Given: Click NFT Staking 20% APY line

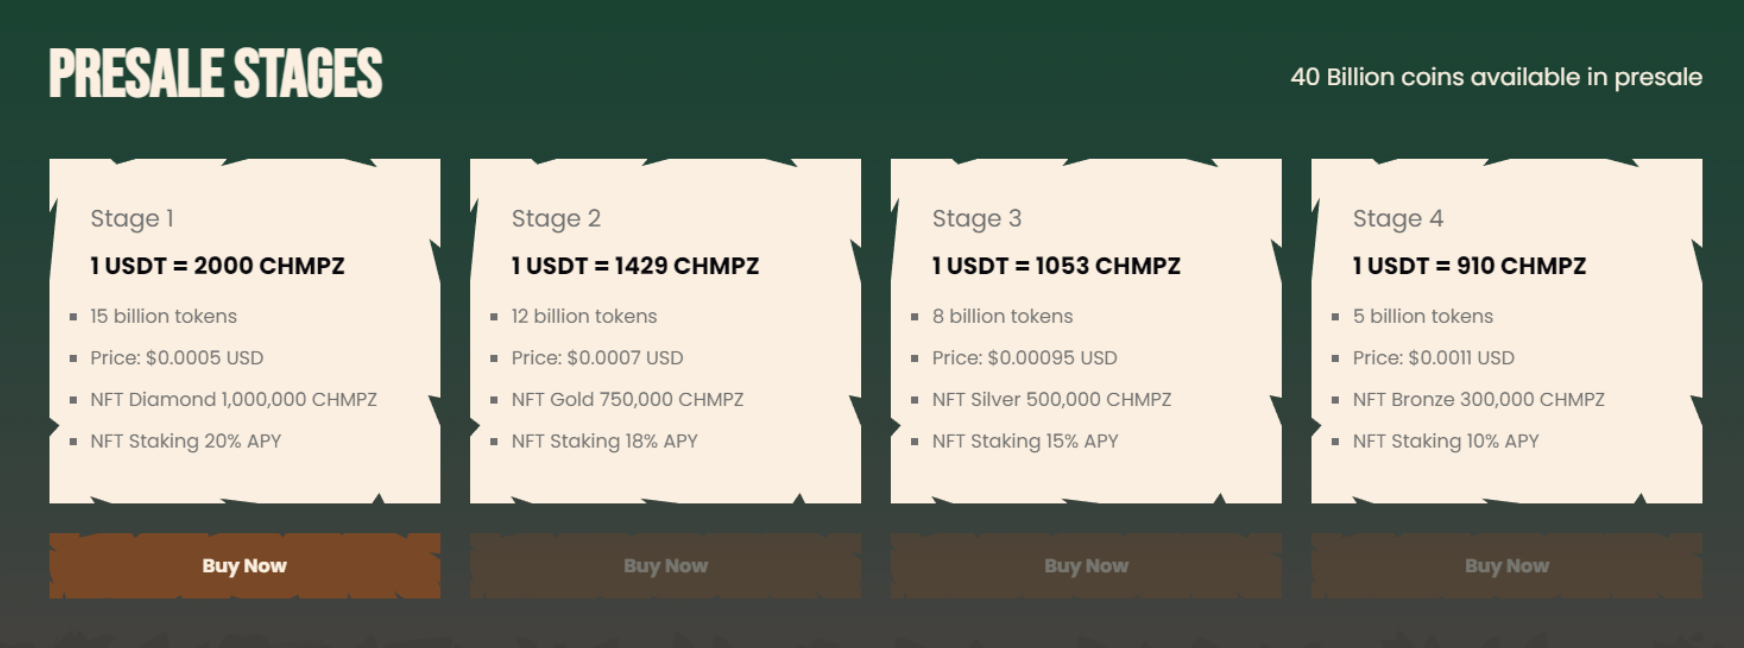Looking at the screenshot, I should 185,441.
